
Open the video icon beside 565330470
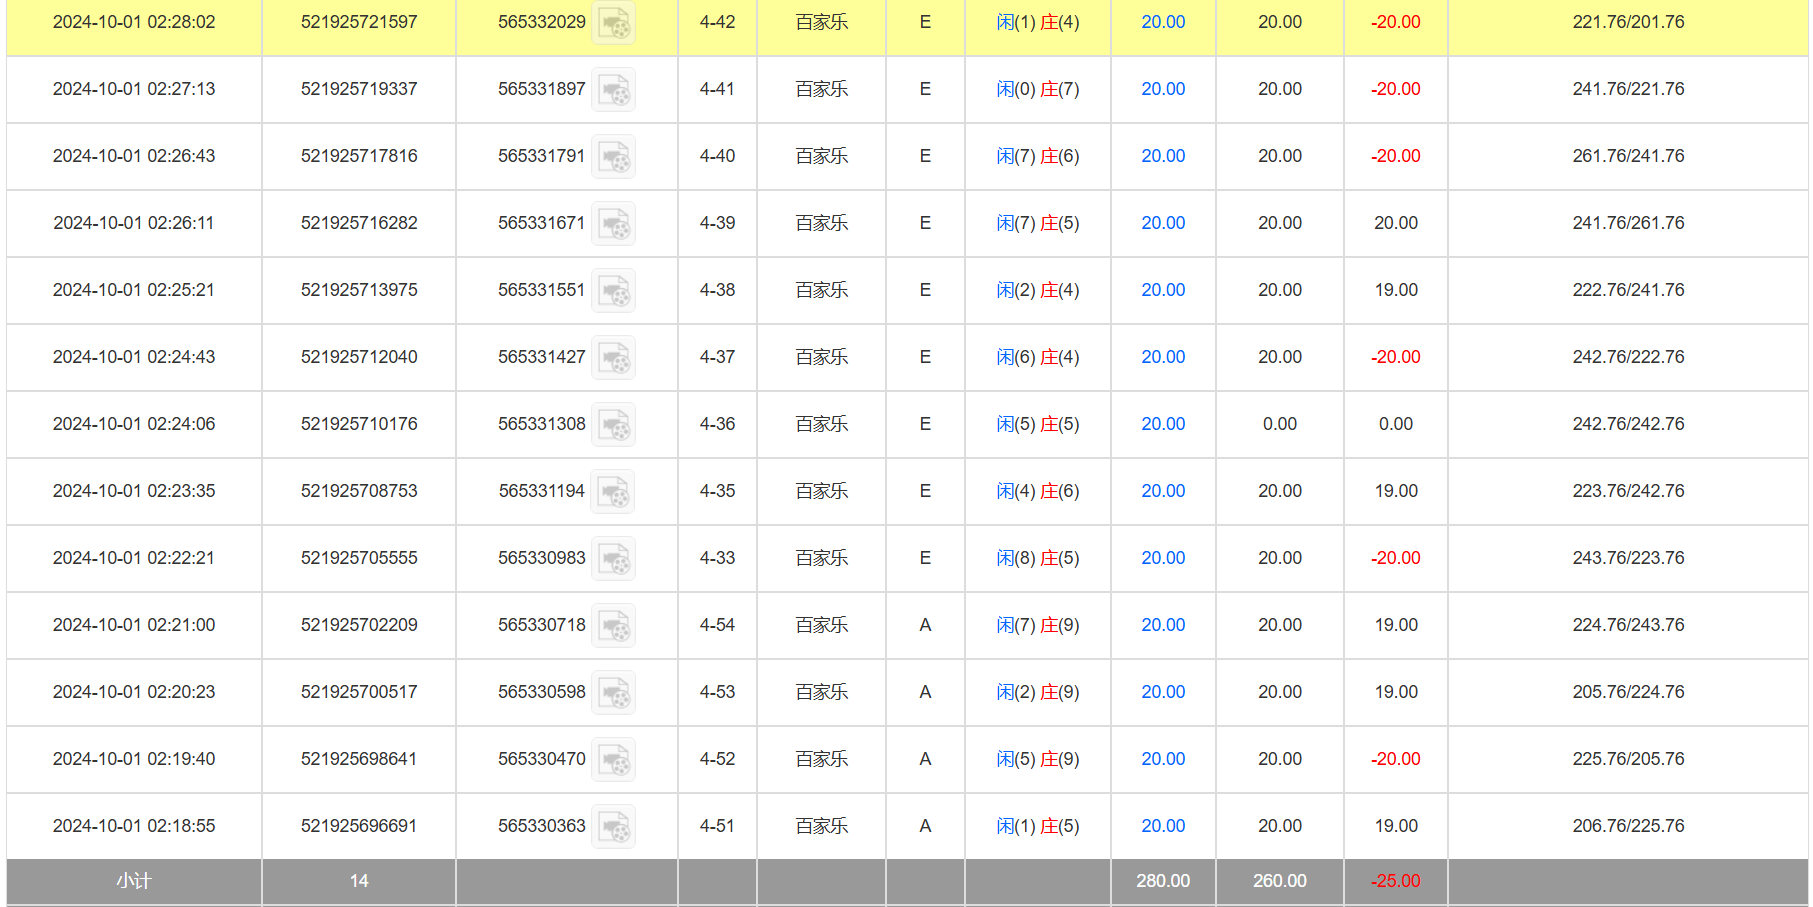613,760
